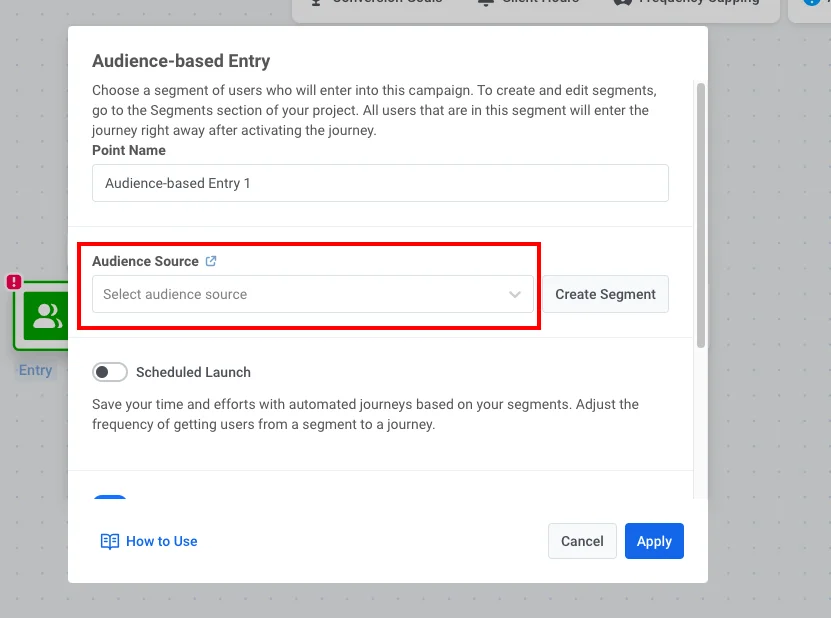831x618 pixels.
Task: Enable the Scheduled Launch toggle
Action: (x=111, y=370)
